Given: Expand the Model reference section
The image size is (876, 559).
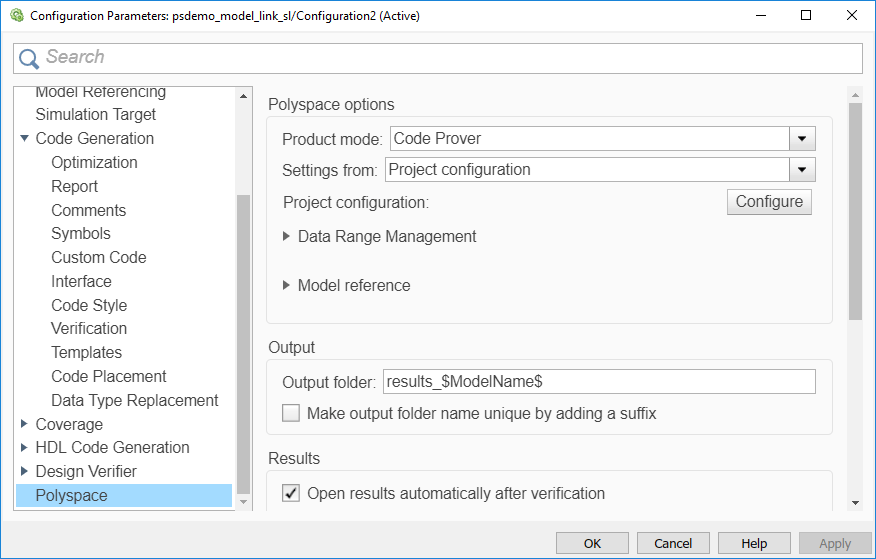Looking at the screenshot, I should pyautogui.click(x=287, y=286).
